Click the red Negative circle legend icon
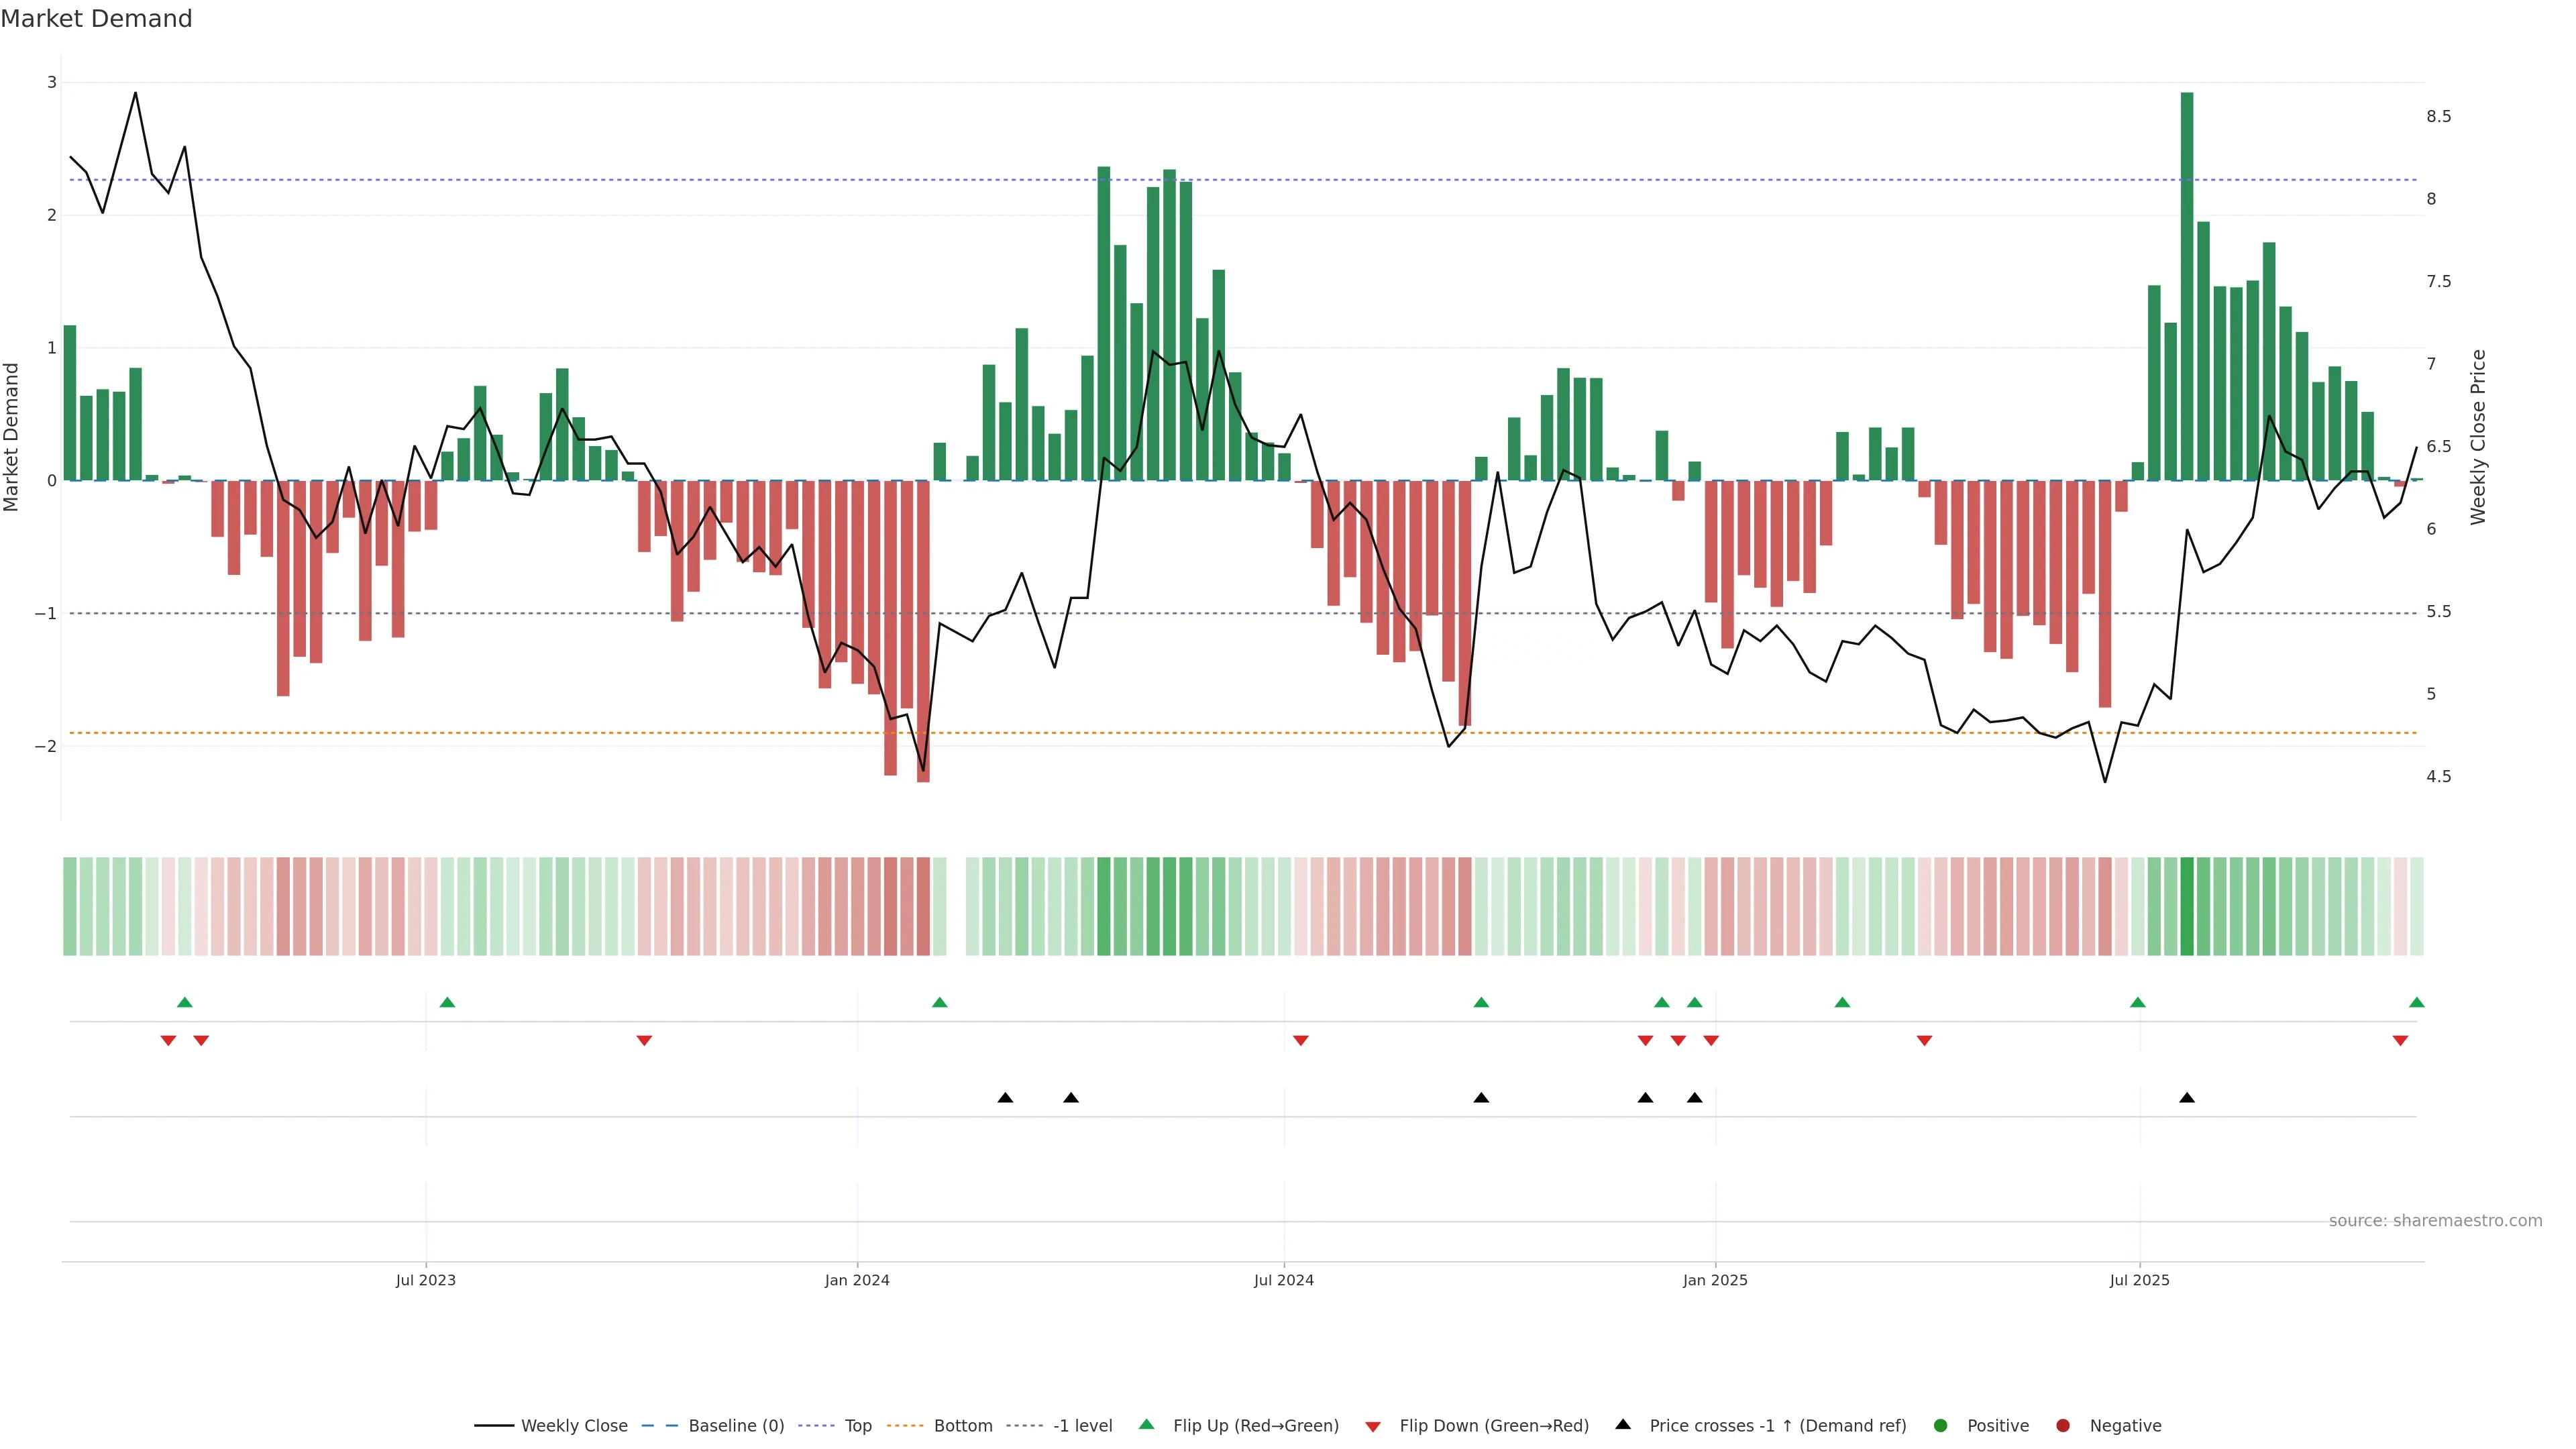 click(x=2063, y=1425)
